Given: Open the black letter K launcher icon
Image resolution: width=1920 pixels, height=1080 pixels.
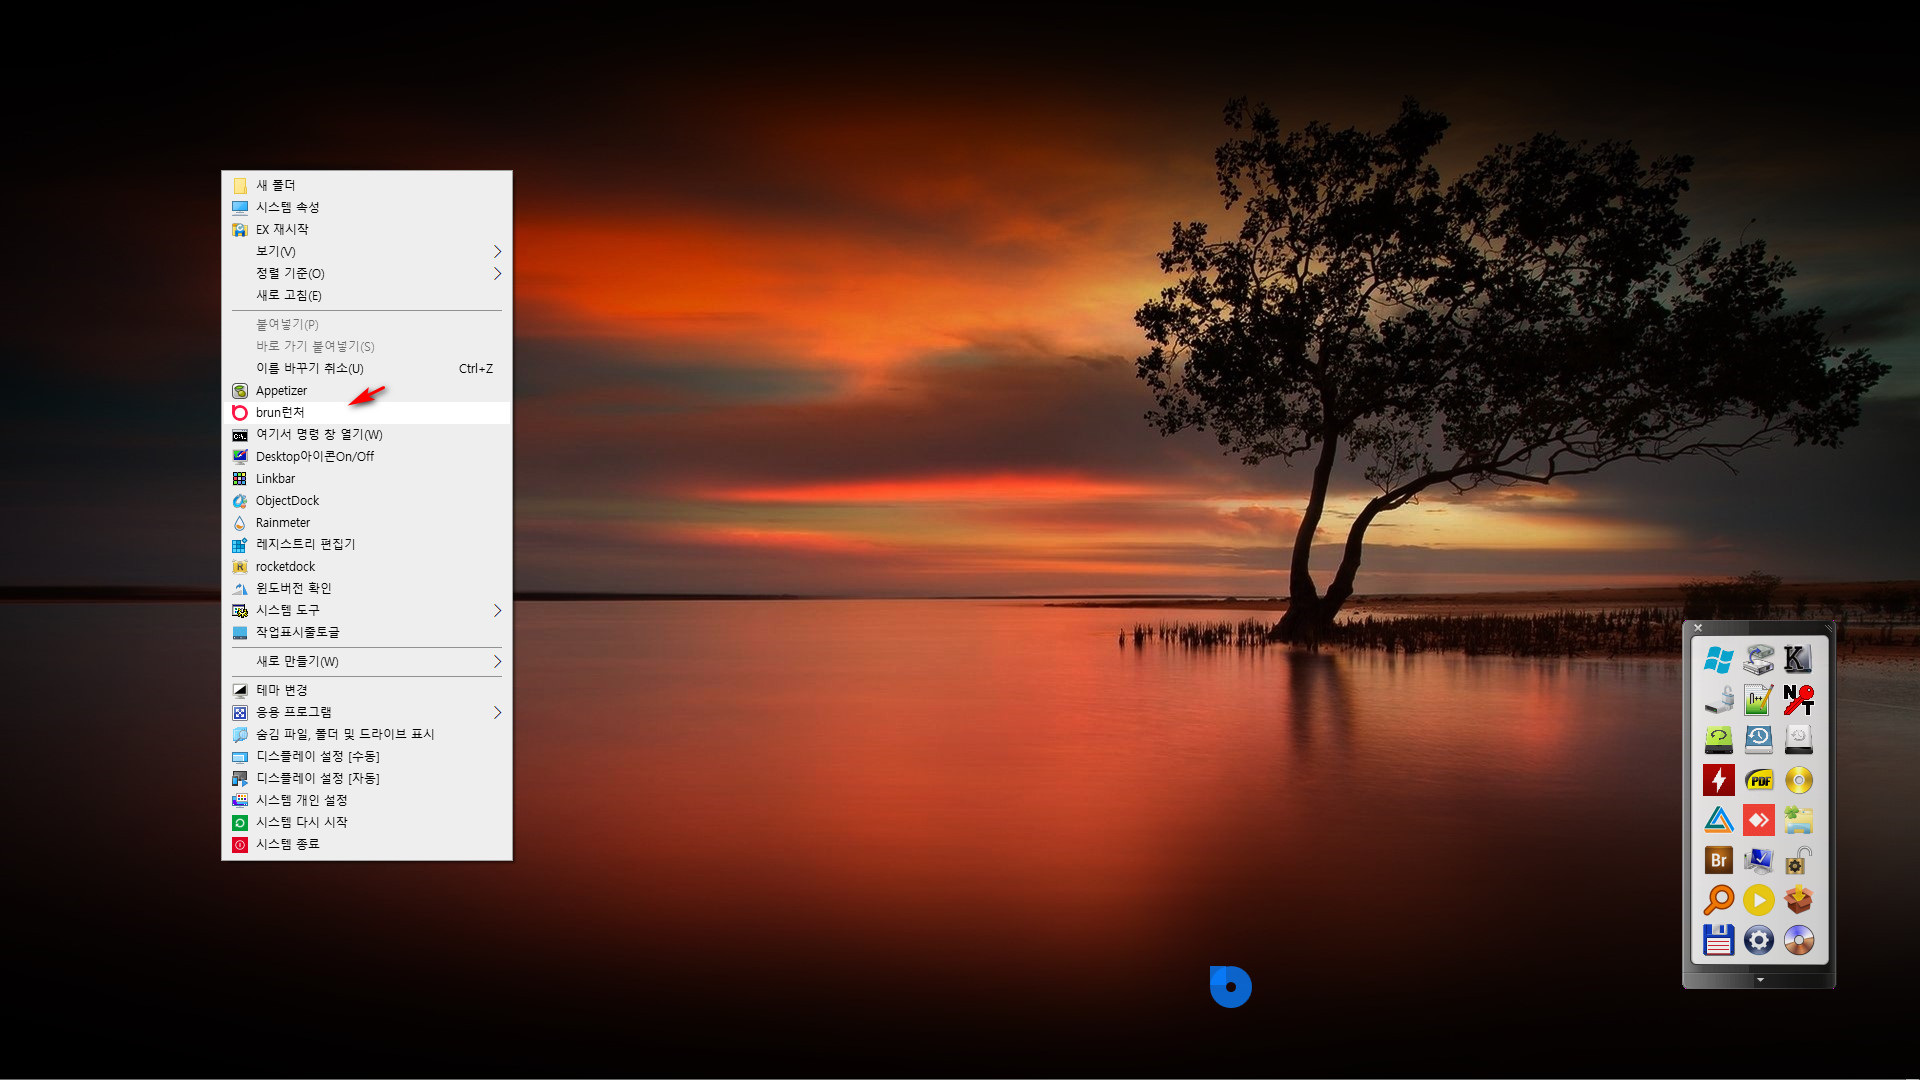Looking at the screenshot, I should tap(1798, 660).
